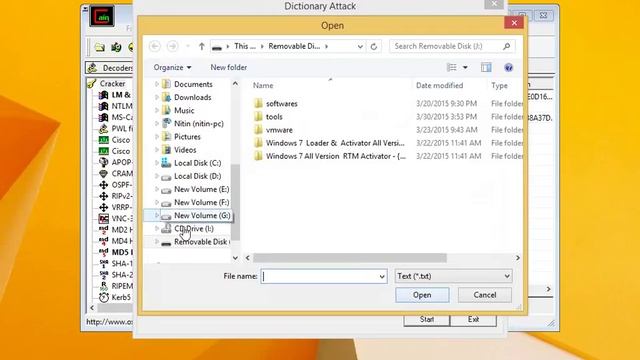Click Start in the Dictionary Attack window
Screen dimensions: 640x360
(427, 320)
